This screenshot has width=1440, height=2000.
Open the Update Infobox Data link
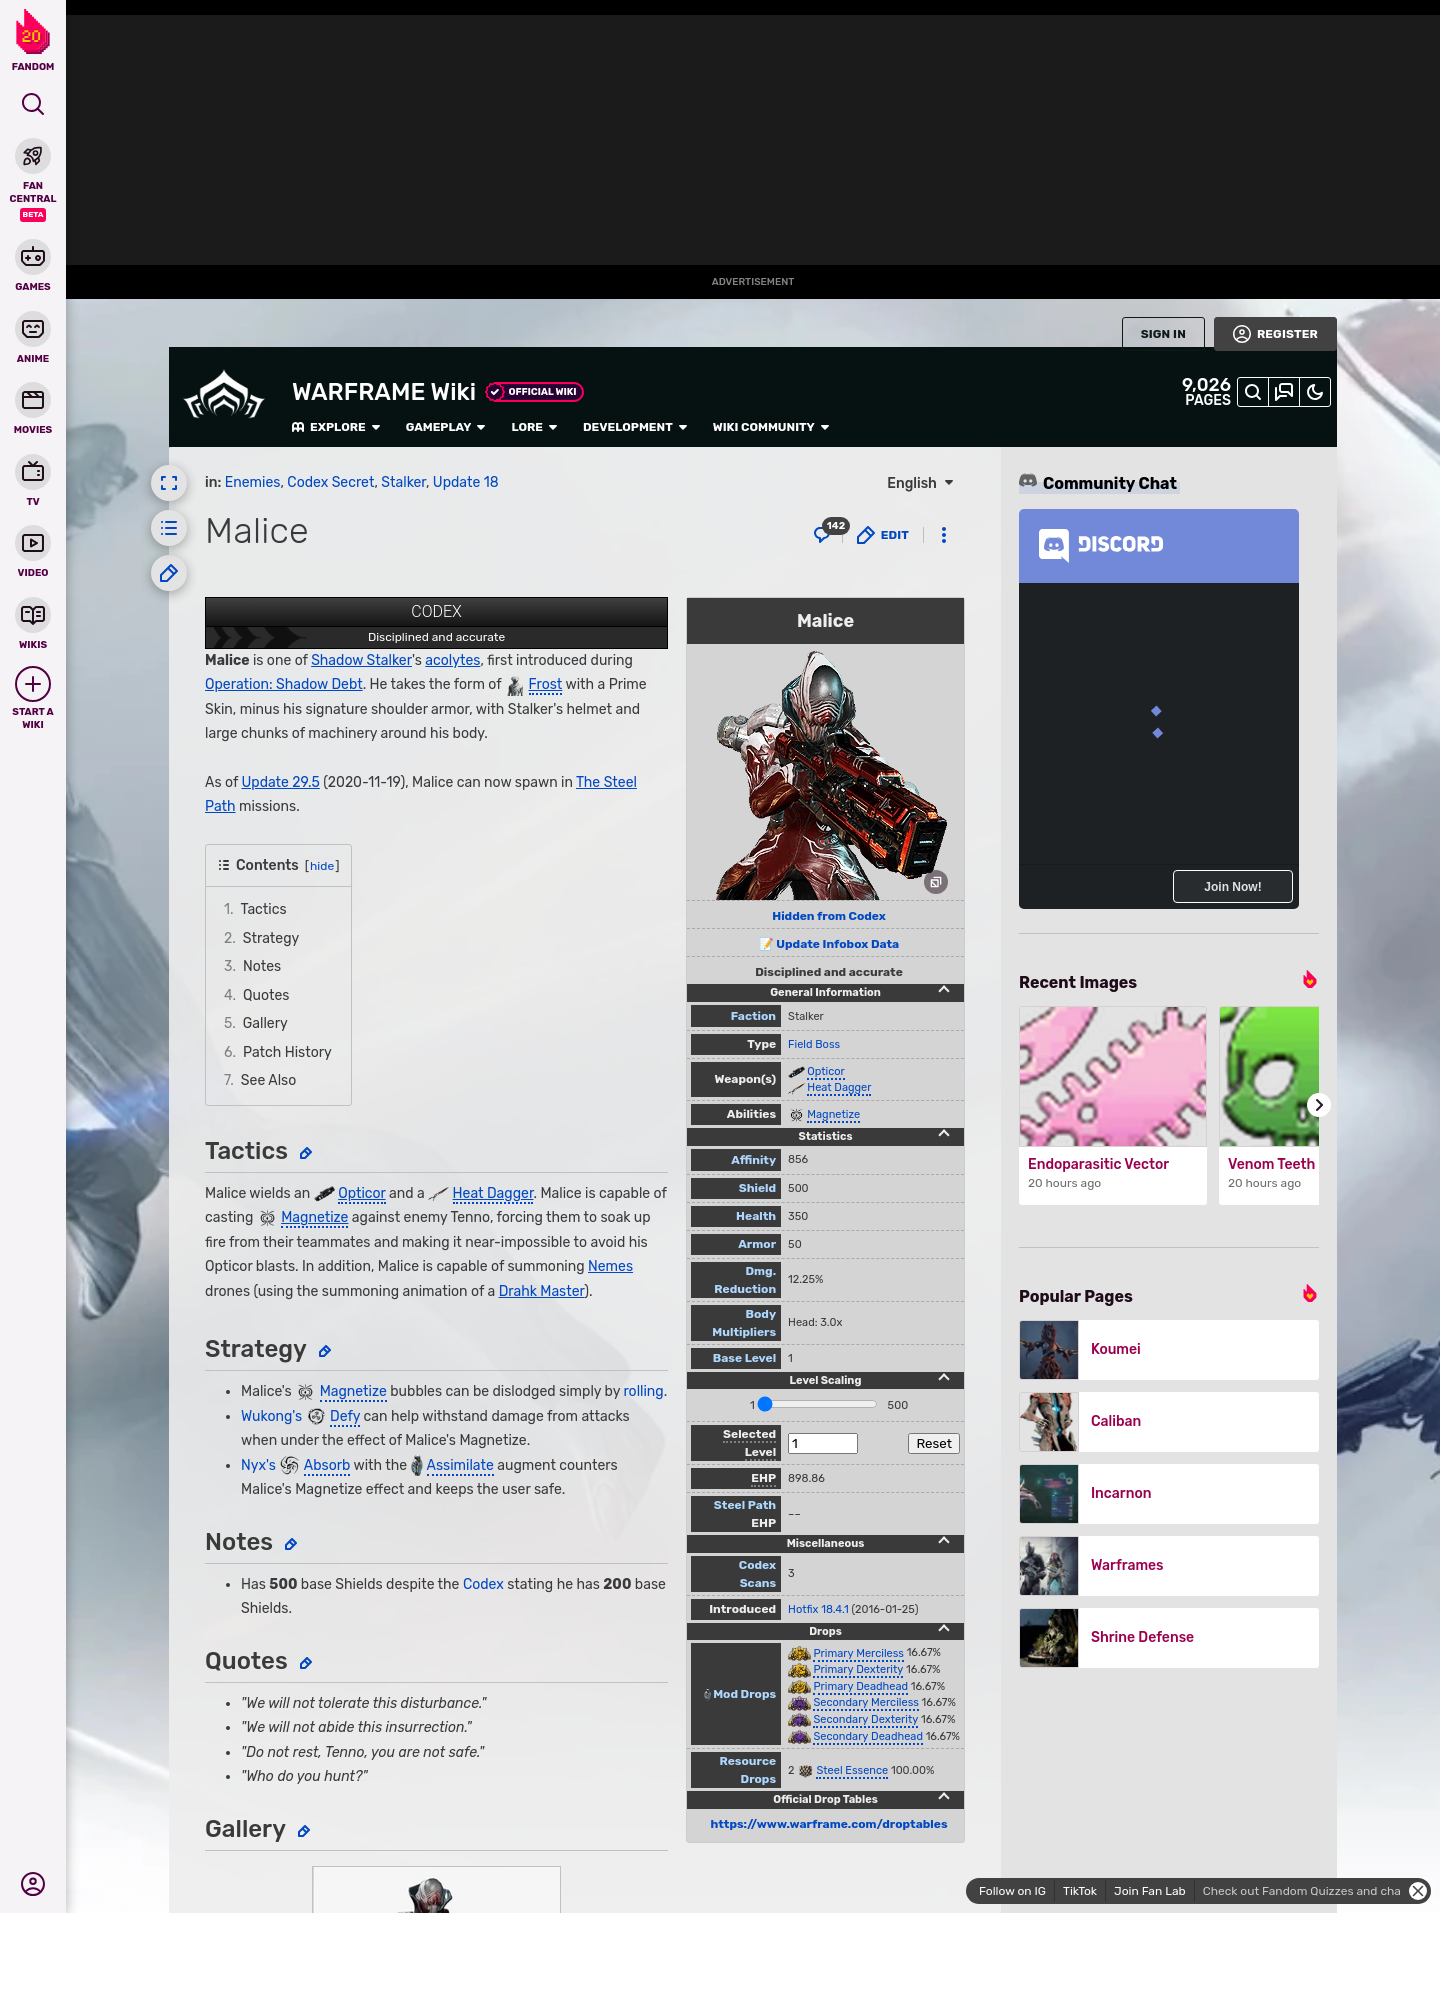(x=837, y=944)
